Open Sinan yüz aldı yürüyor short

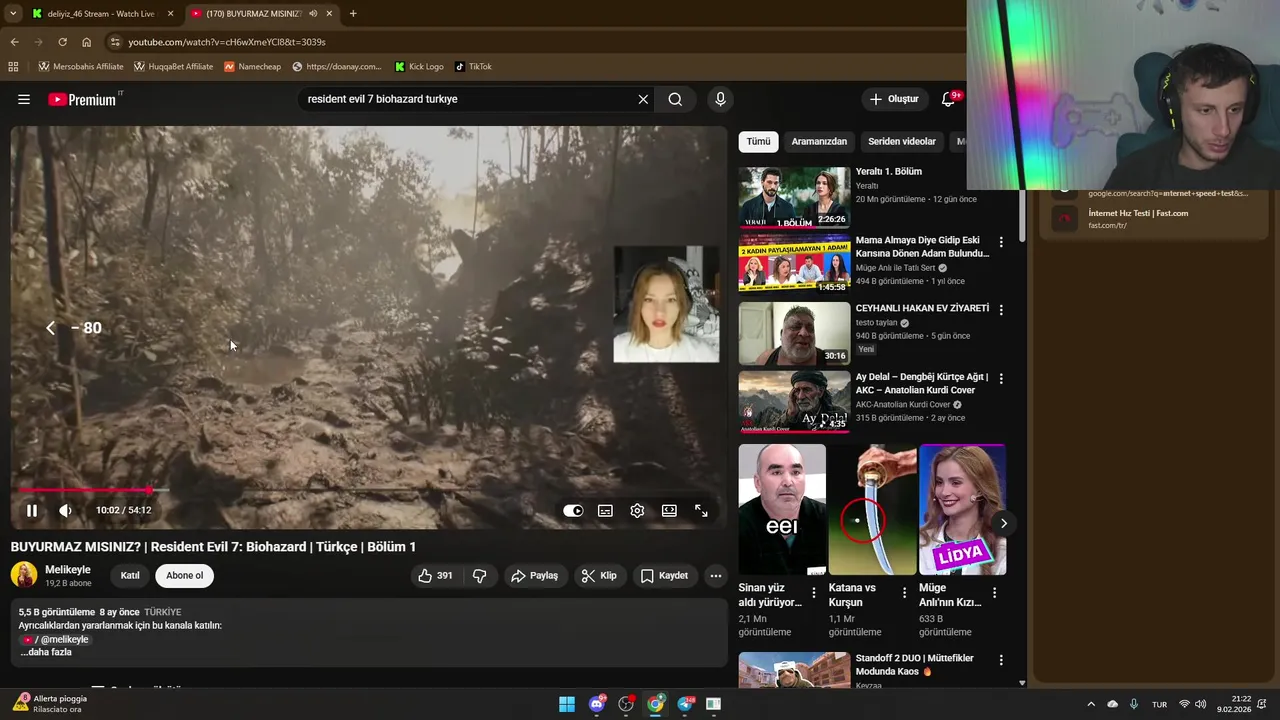782,509
